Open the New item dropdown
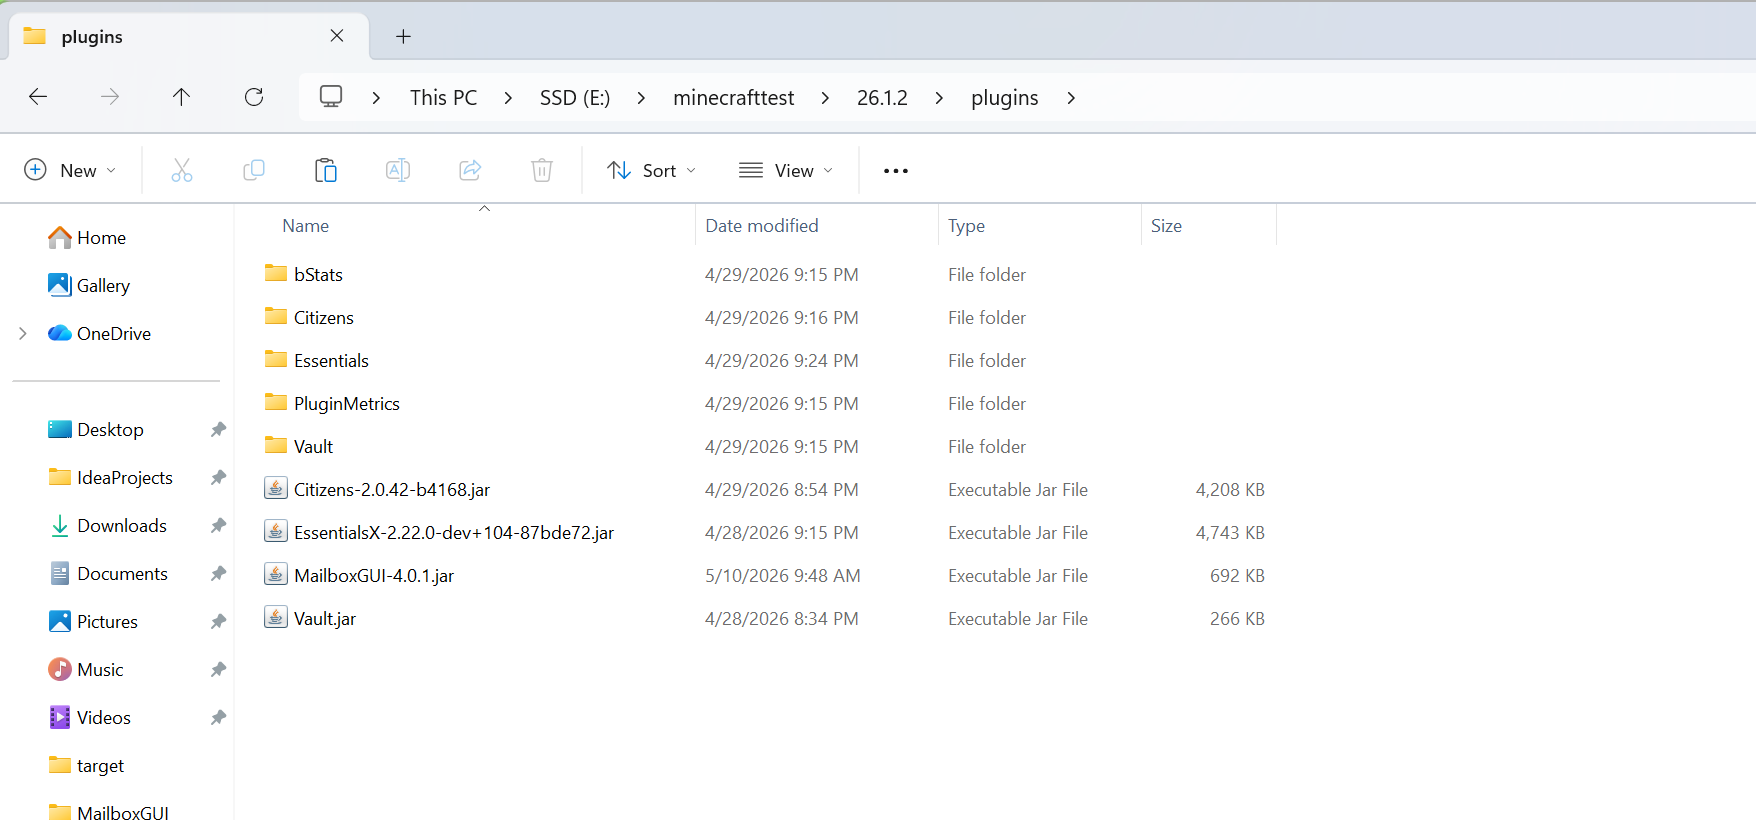The image size is (1756, 820). point(70,171)
